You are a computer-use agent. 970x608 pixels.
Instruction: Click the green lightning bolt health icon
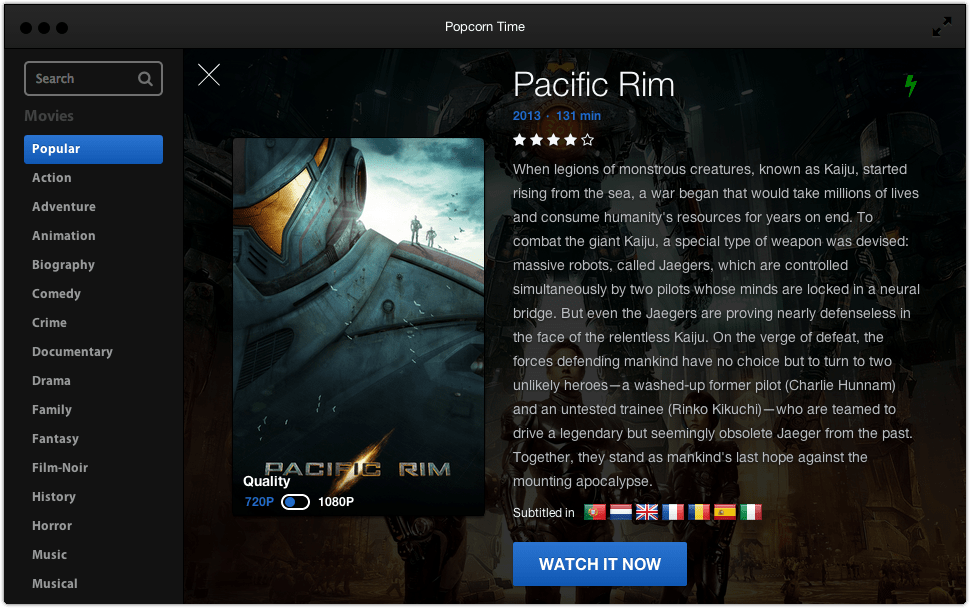click(910, 85)
